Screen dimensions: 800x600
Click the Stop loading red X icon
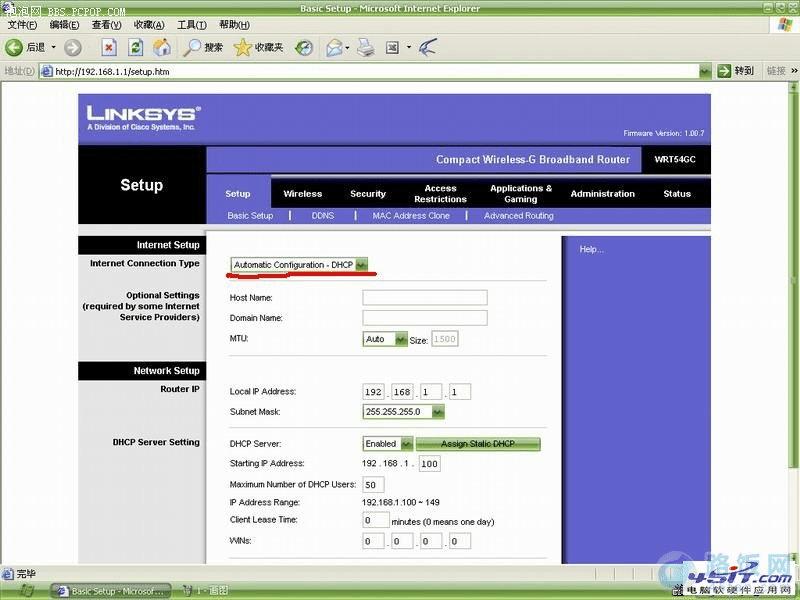[x=109, y=47]
